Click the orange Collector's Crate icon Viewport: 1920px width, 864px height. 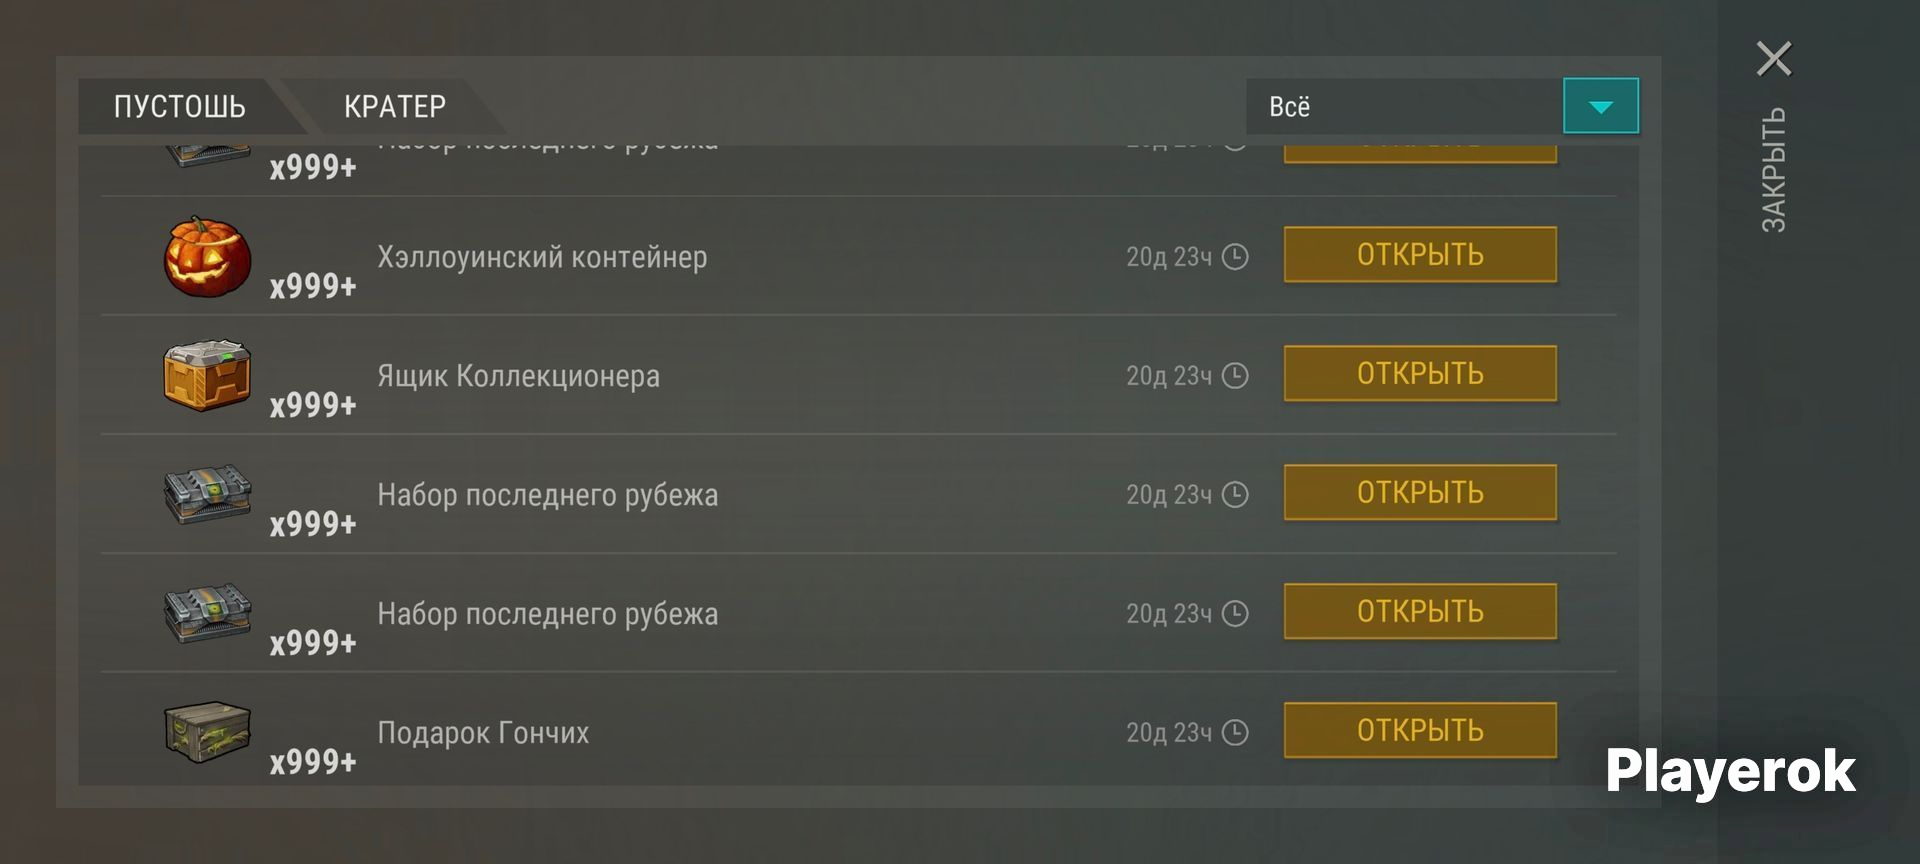207,375
